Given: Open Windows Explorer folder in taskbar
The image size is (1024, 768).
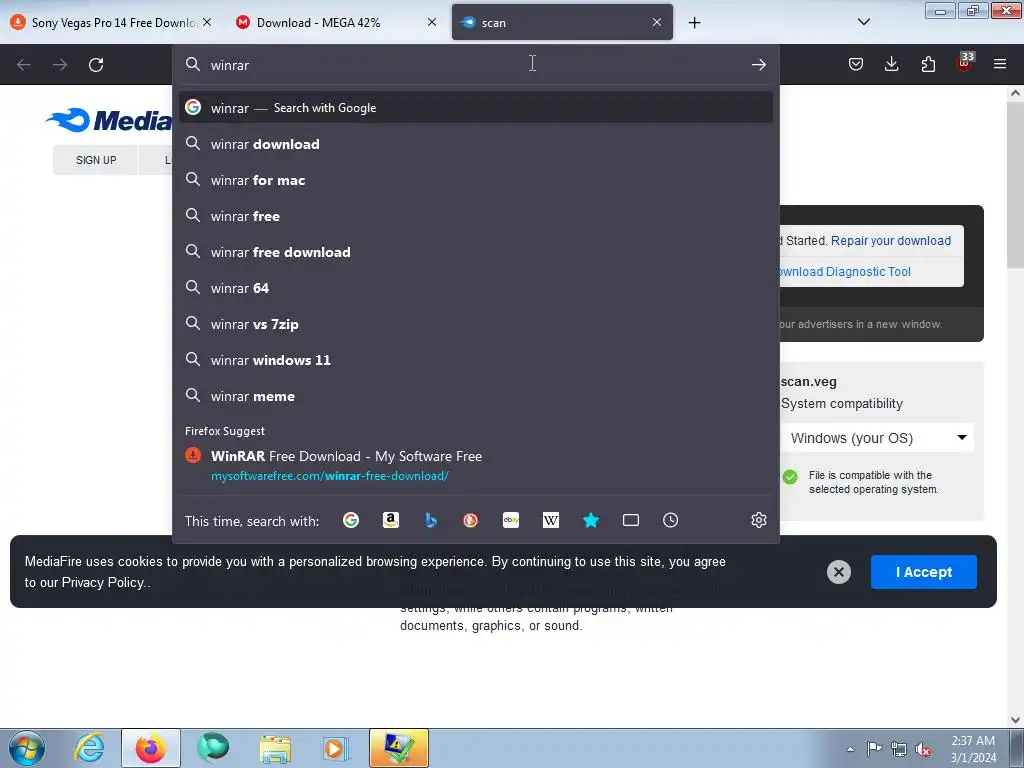Looking at the screenshot, I should [x=275, y=748].
